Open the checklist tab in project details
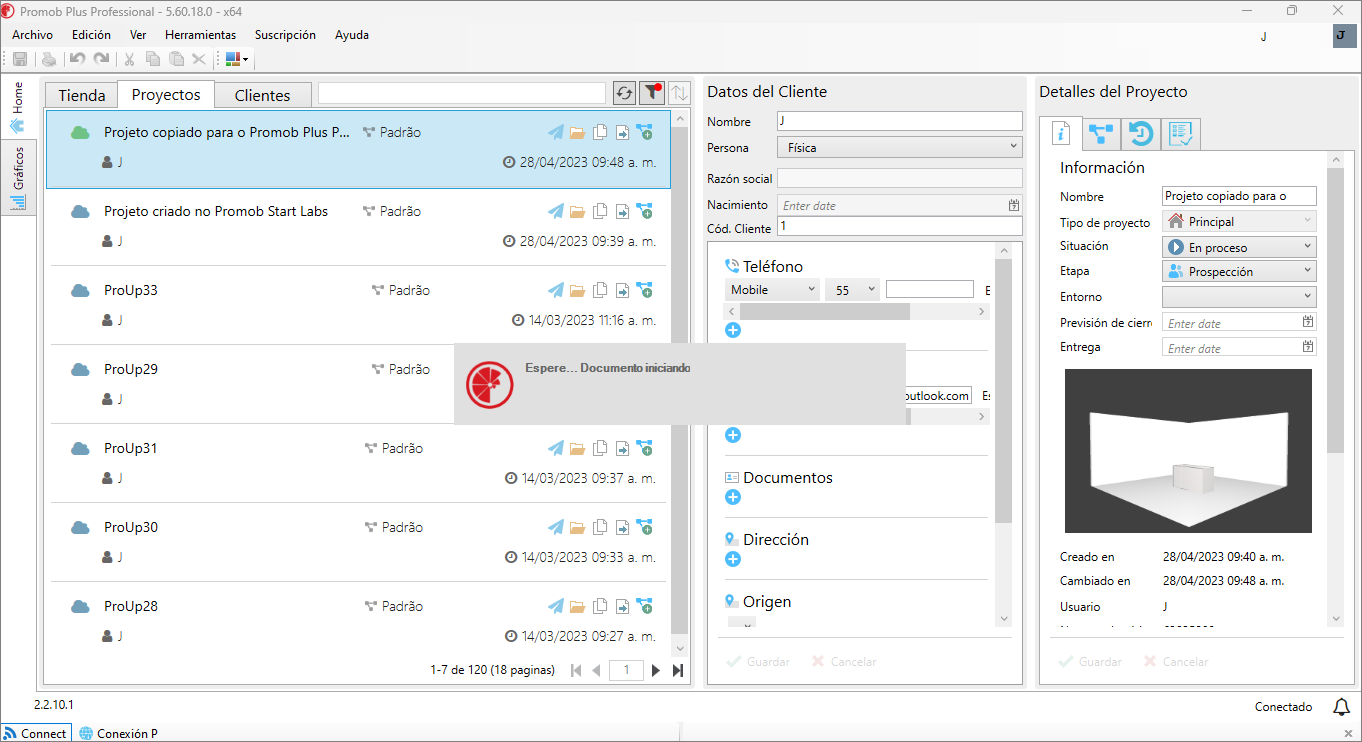 click(x=1182, y=134)
